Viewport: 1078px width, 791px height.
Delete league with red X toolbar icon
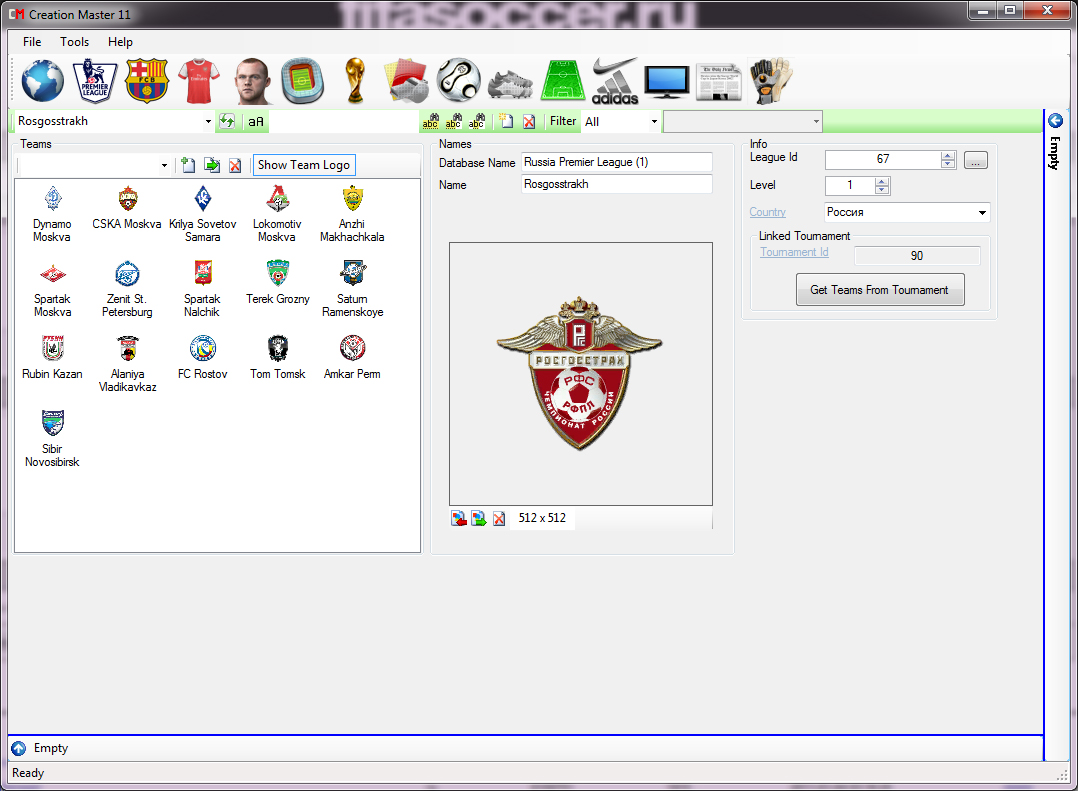pyautogui.click(x=529, y=122)
